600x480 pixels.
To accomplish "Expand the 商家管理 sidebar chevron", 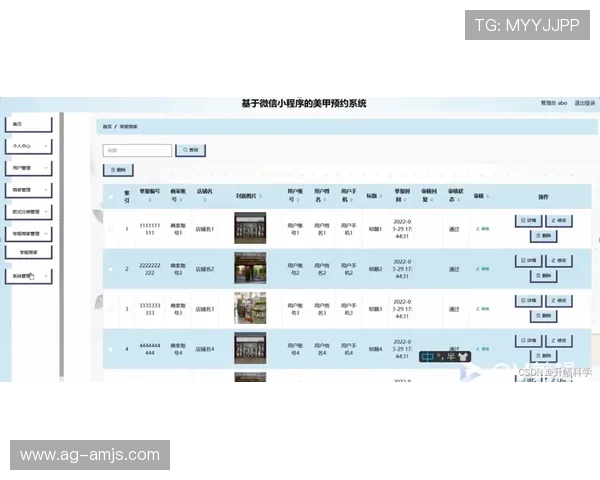I will [46, 189].
